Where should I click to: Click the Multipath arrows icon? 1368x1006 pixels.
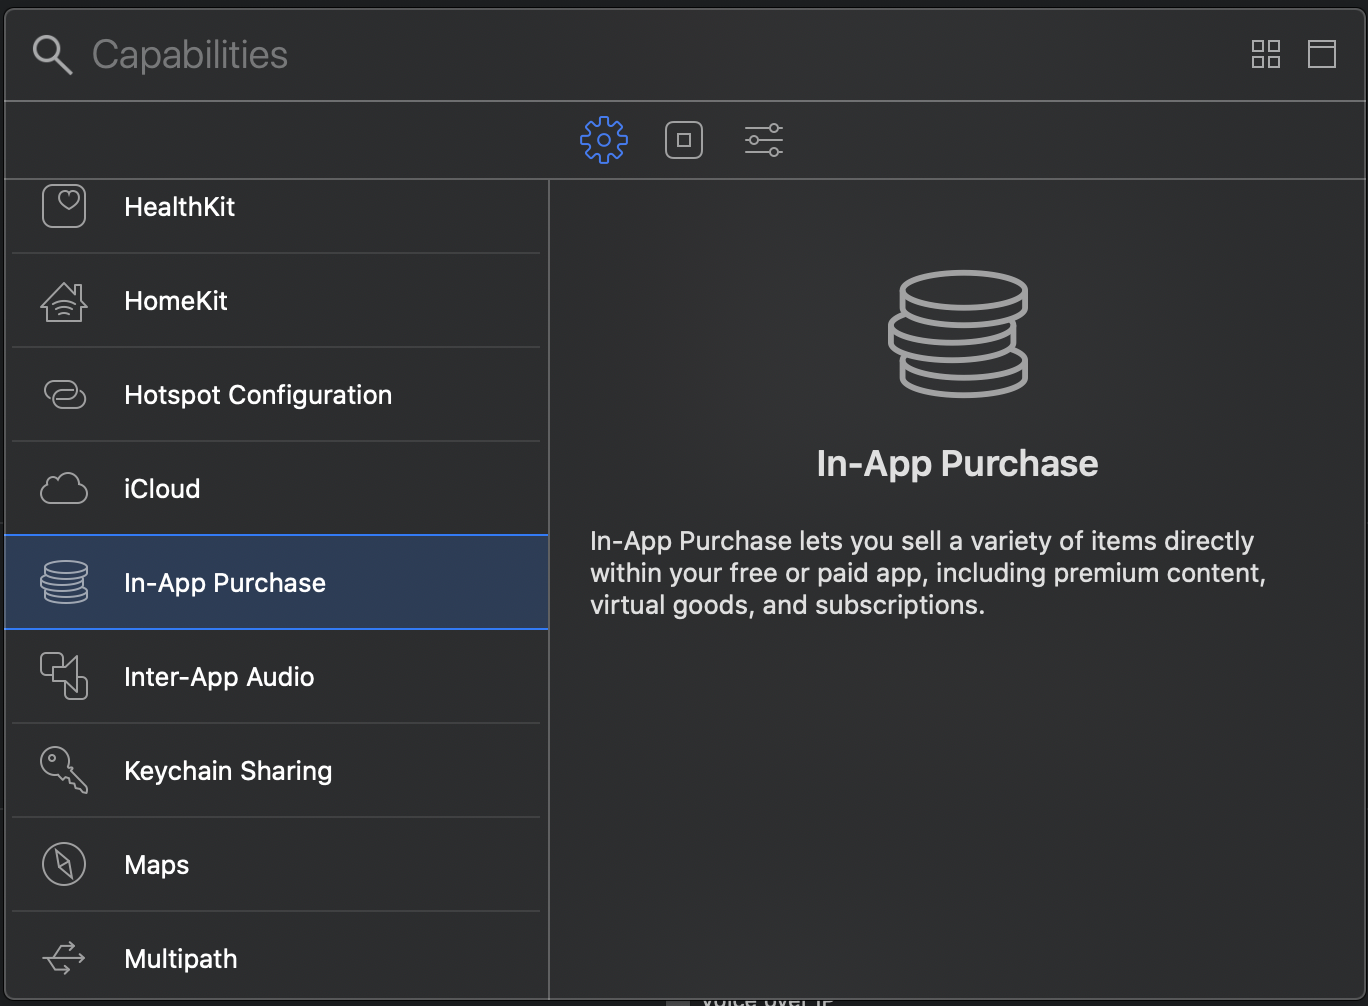(64, 959)
